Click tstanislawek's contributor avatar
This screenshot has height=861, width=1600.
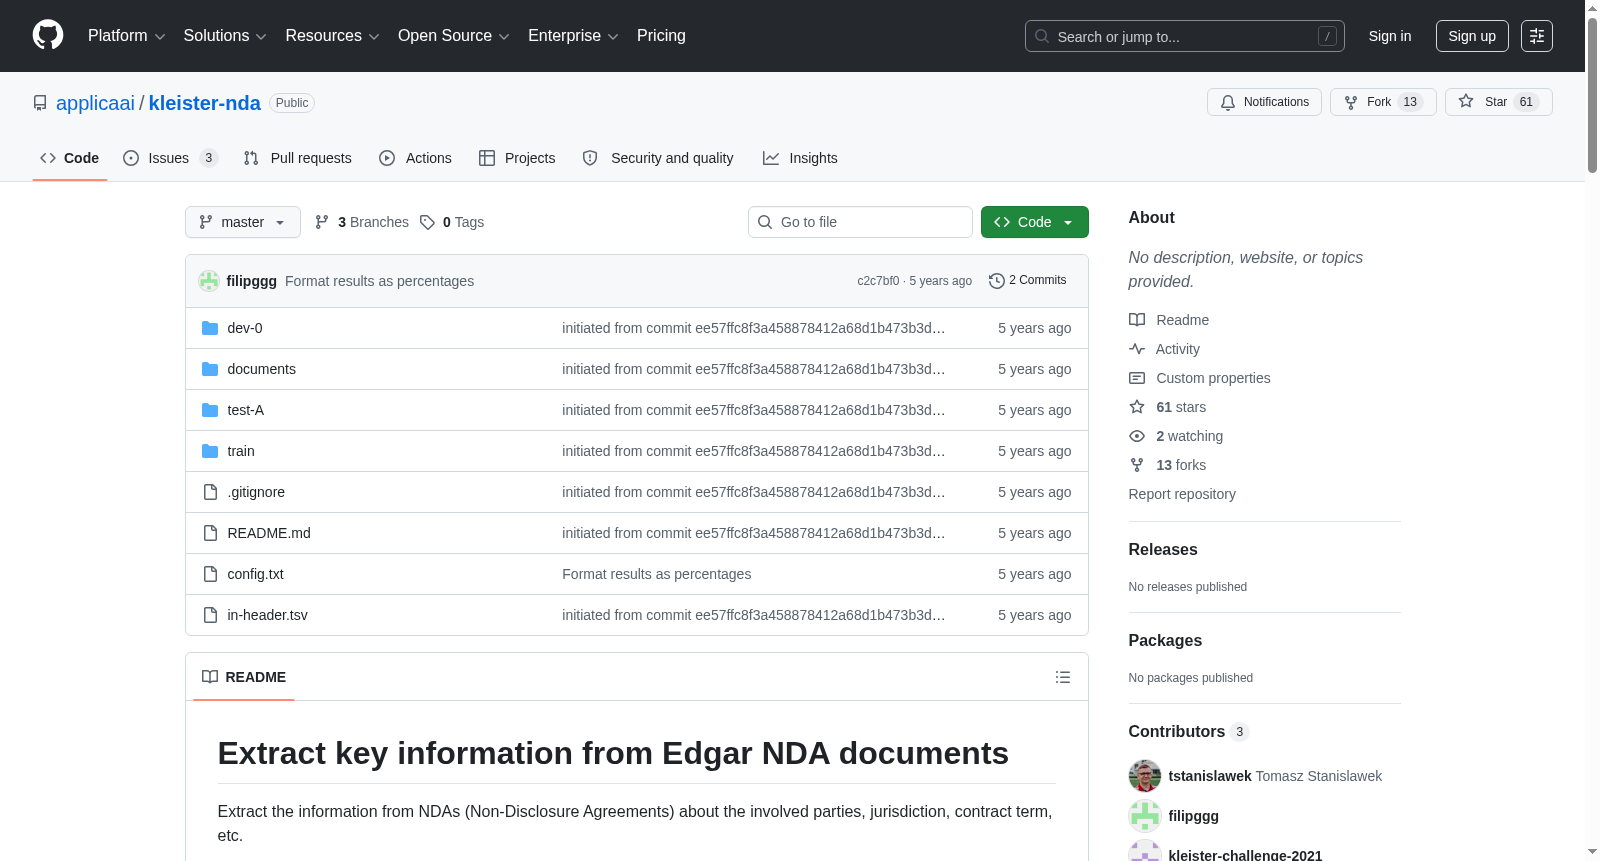(x=1145, y=776)
